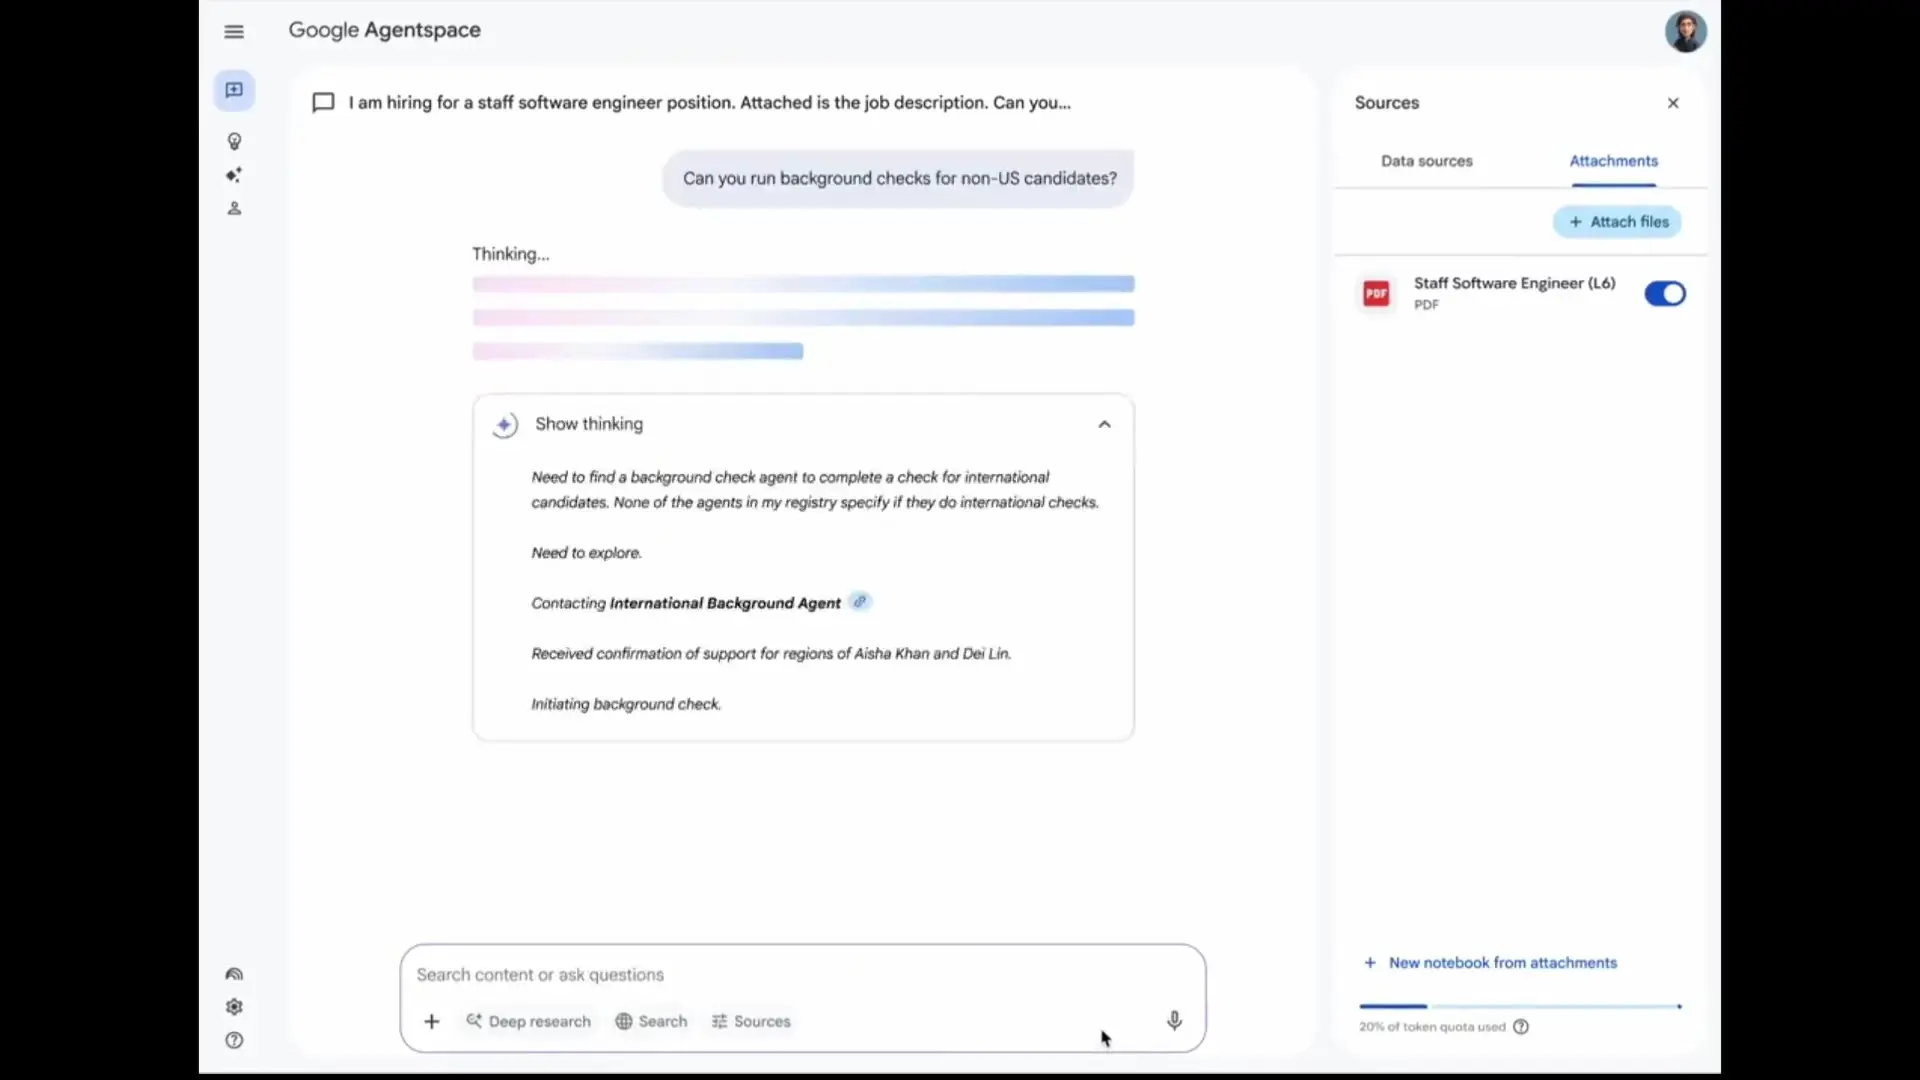Open the sparkle agents sidebar icon
This screenshot has width=1920, height=1080.
coord(234,175)
